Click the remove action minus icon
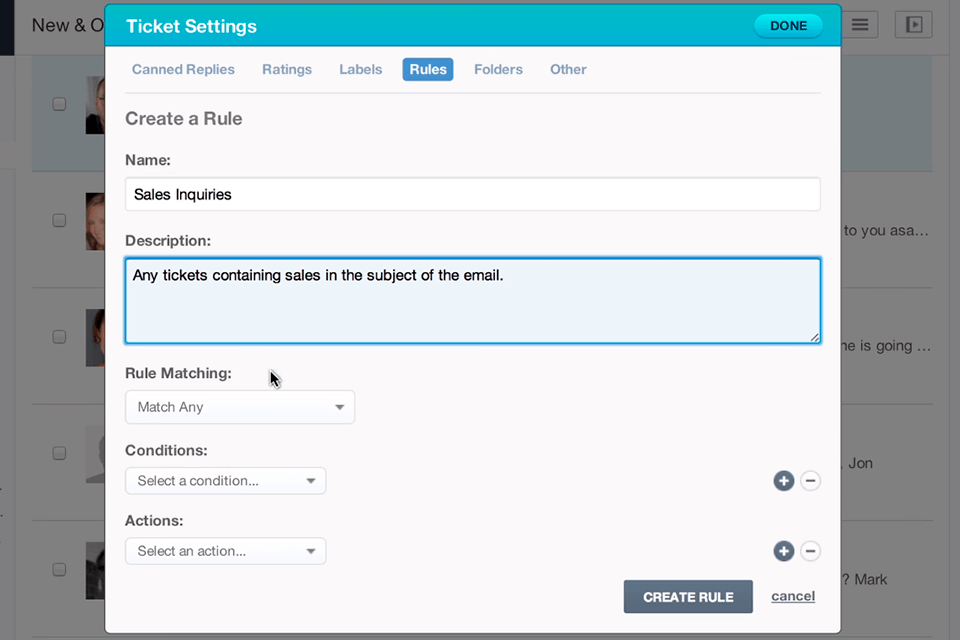 811,551
